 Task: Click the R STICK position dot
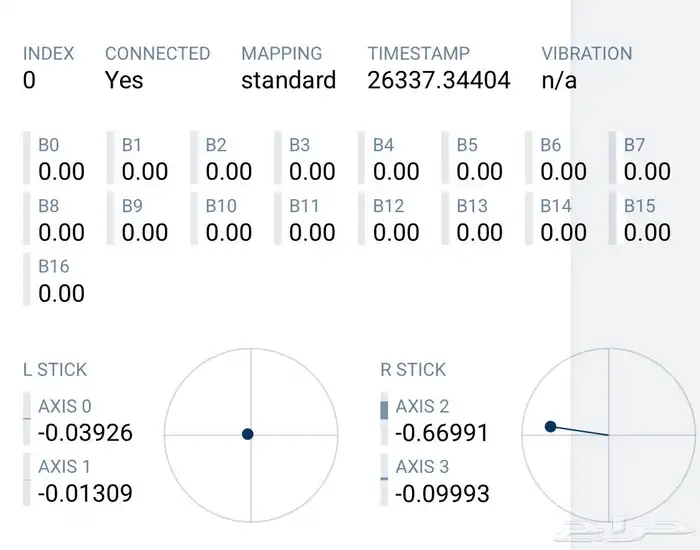tap(550, 426)
